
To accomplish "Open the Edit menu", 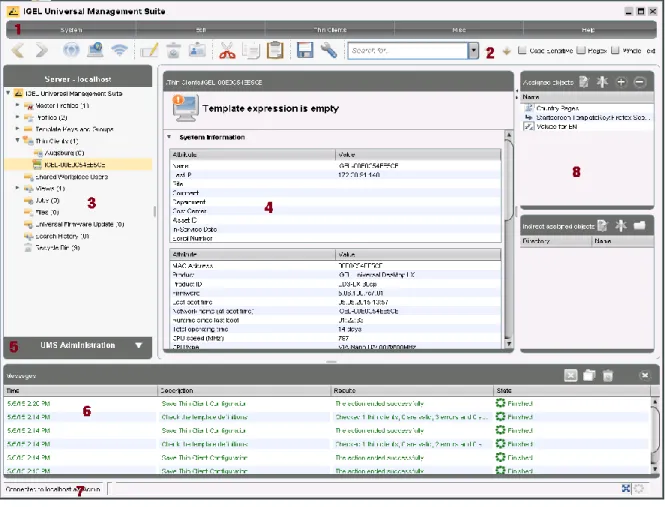I will coord(201,30).
